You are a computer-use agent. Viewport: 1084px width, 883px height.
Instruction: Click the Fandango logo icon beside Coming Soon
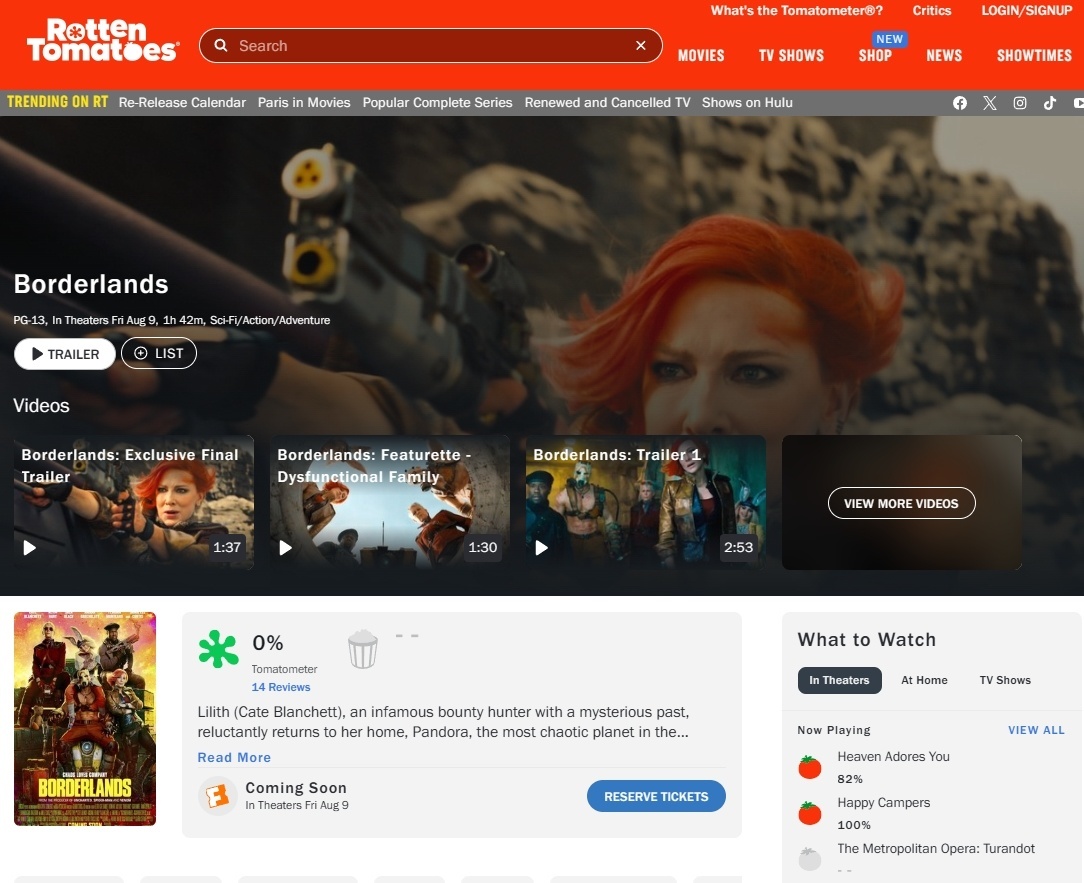pos(217,796)
